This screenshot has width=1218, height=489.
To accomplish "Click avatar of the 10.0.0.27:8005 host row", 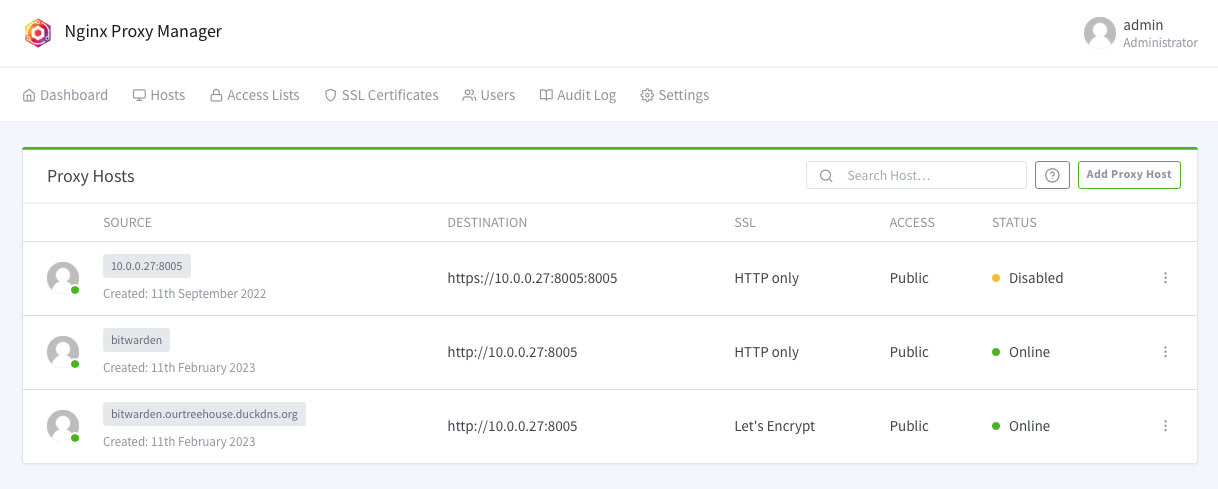I will tap(63, 278).
